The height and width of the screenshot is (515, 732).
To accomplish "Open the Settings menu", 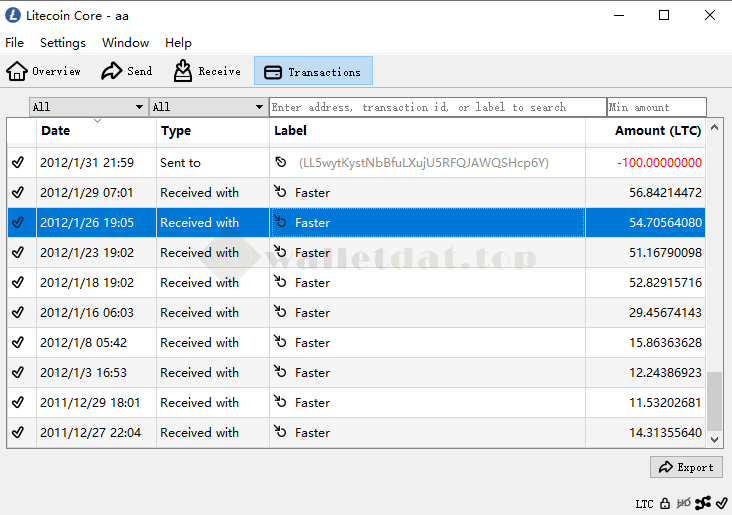I will 62,43.
